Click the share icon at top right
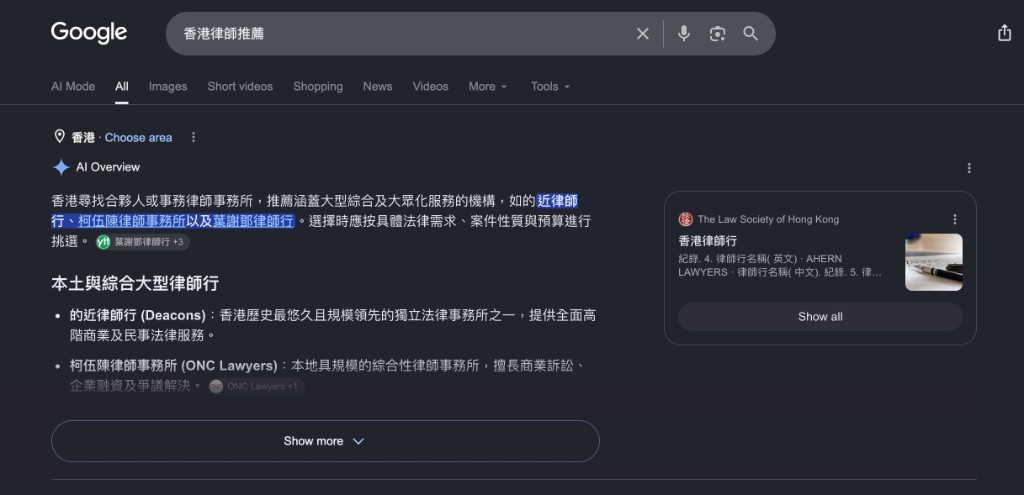1024x495 pixels. (x=1004, y=33)
